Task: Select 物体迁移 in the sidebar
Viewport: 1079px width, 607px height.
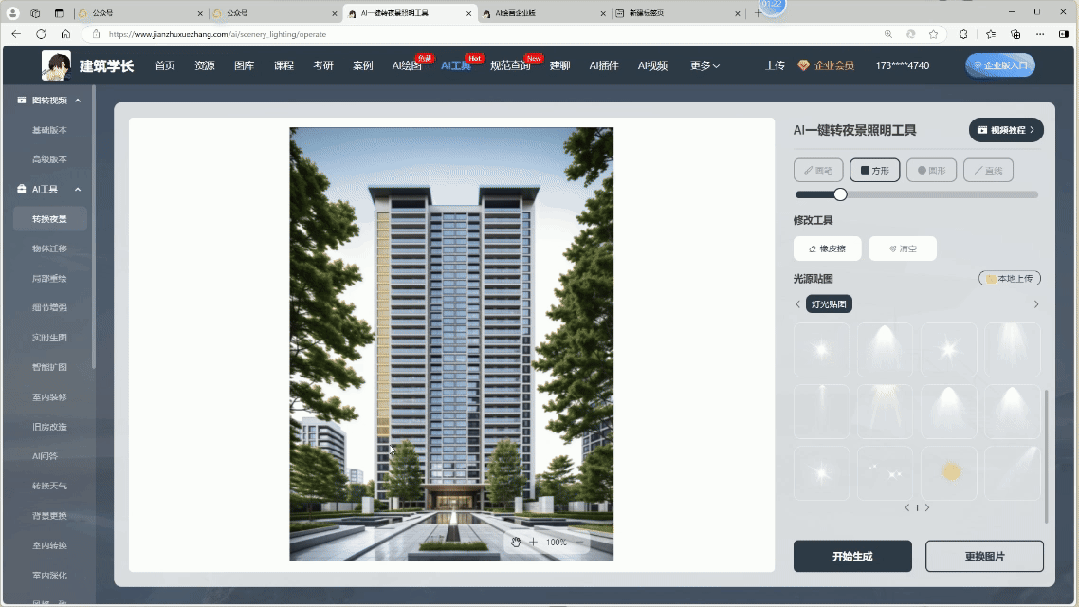Action: click(x=49, y=248)
